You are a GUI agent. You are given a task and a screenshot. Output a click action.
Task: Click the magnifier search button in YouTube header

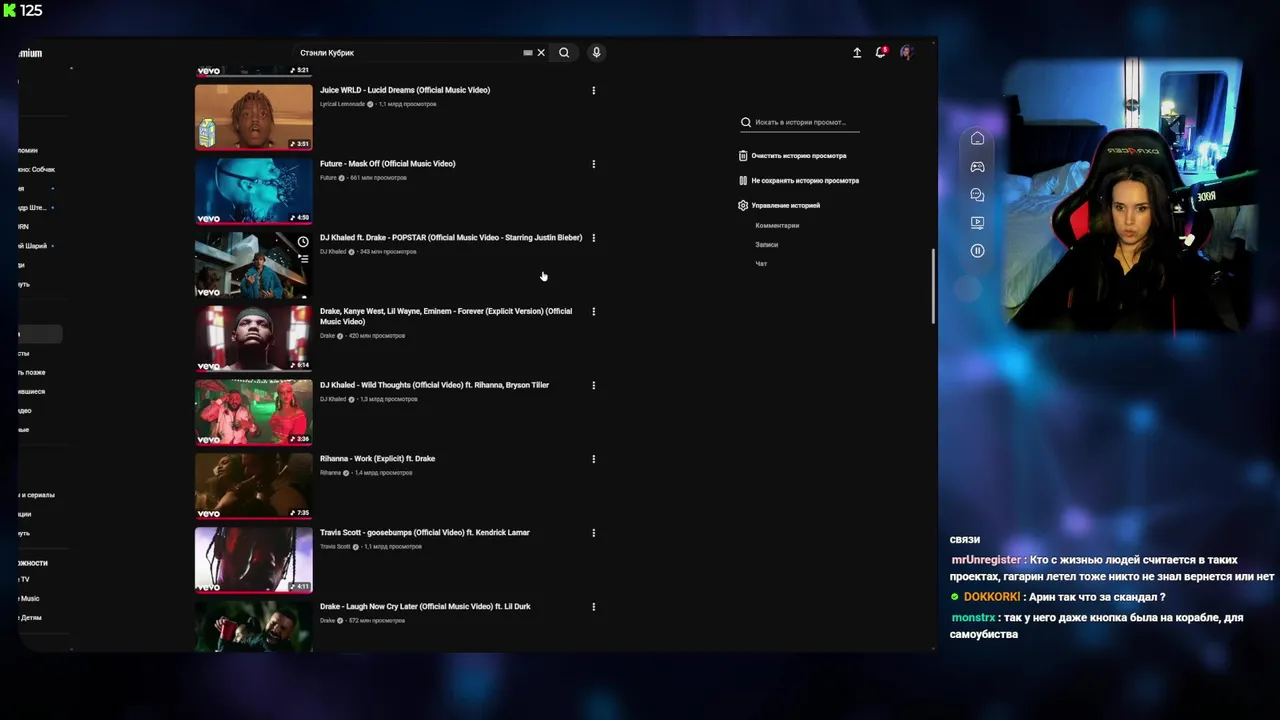tap(564, 53)
